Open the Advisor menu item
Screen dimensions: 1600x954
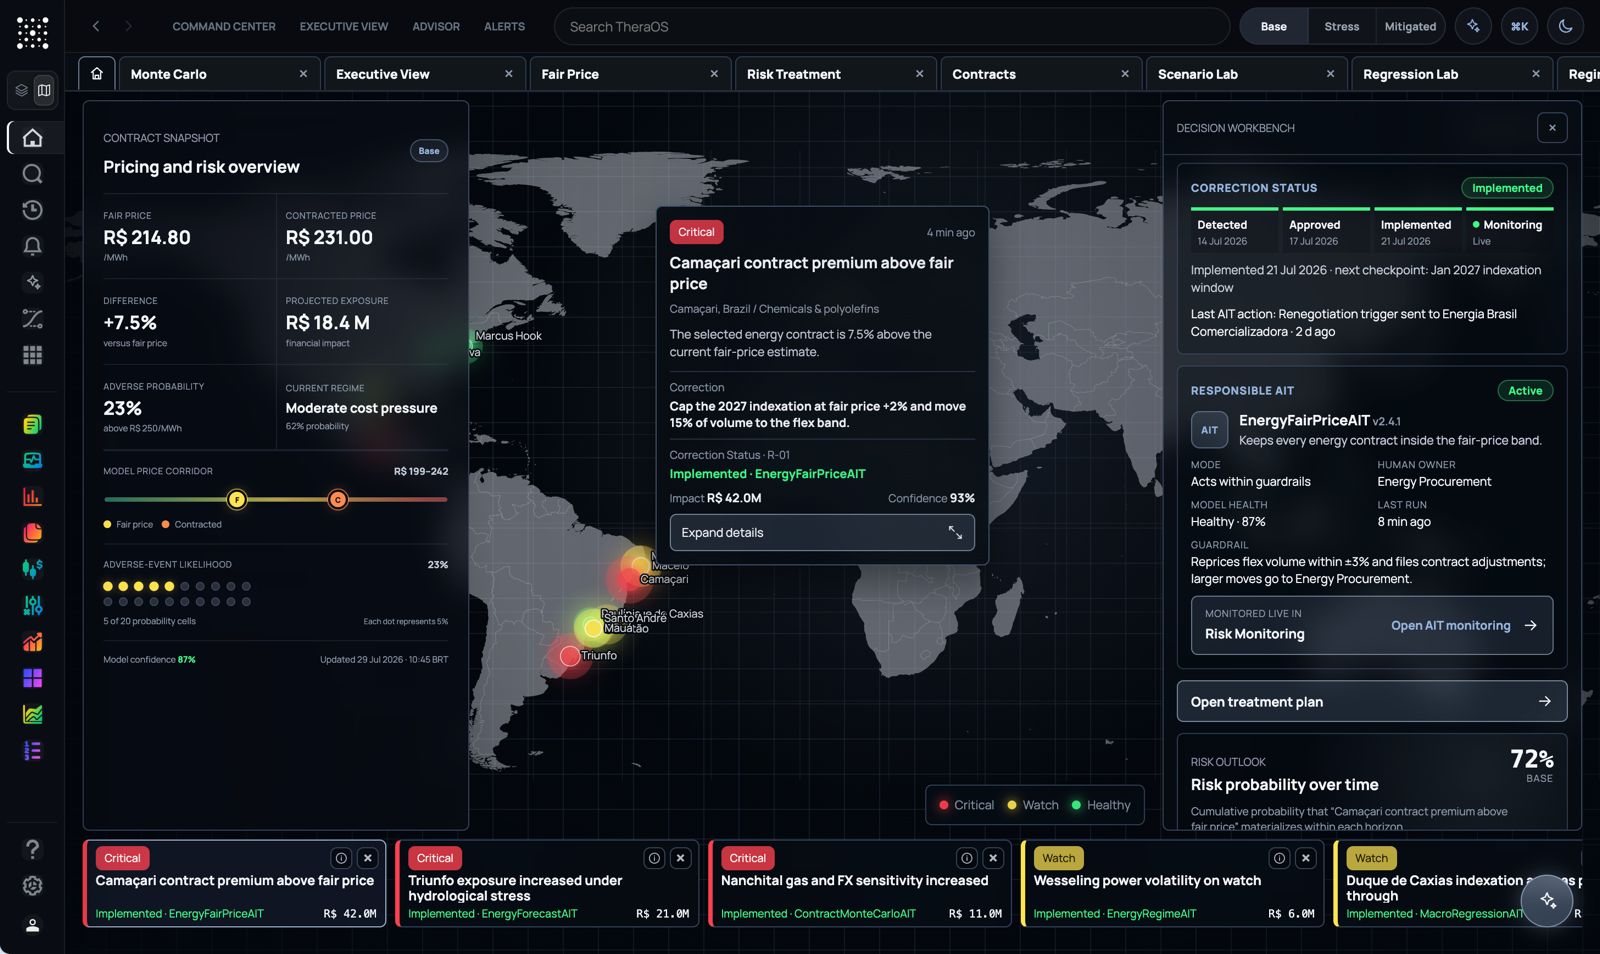click(x=436, y=27)
